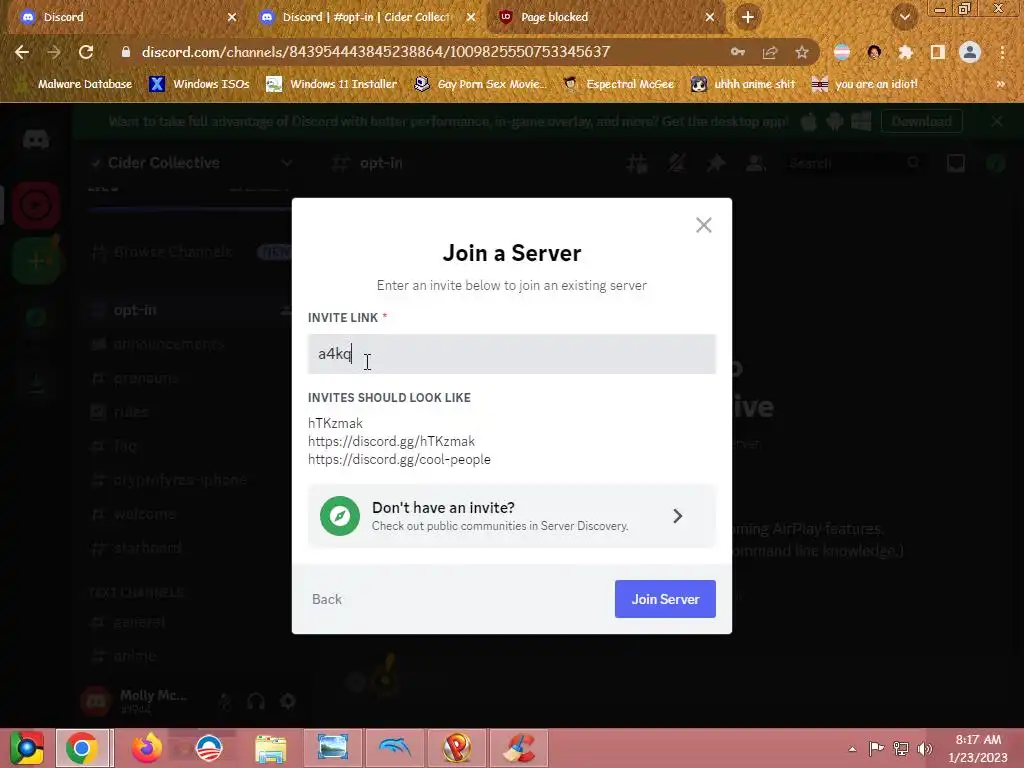The image size is (1024, 768).
Task: Click the Windows Start button
Action: tap(26, 748)
